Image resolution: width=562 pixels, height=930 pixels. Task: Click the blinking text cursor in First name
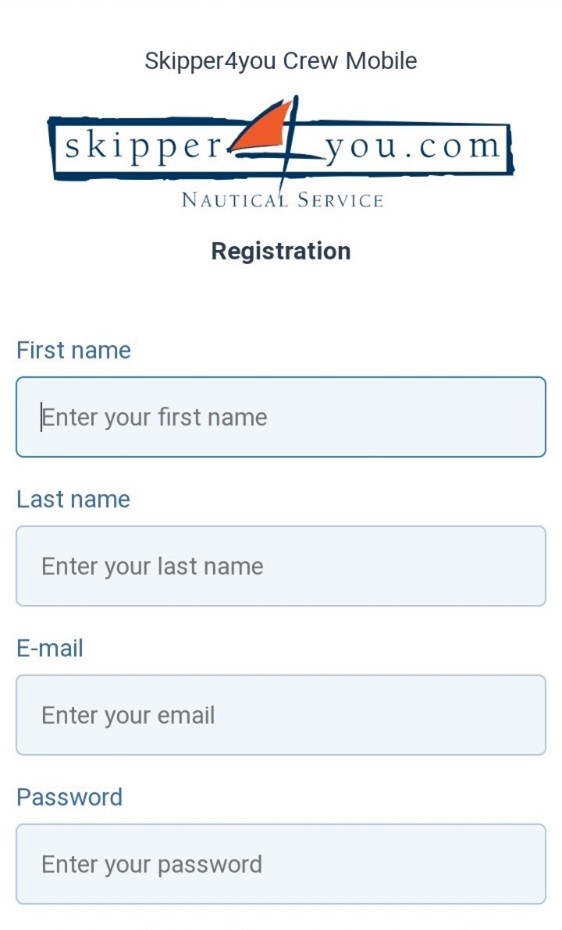pos(41,417)
